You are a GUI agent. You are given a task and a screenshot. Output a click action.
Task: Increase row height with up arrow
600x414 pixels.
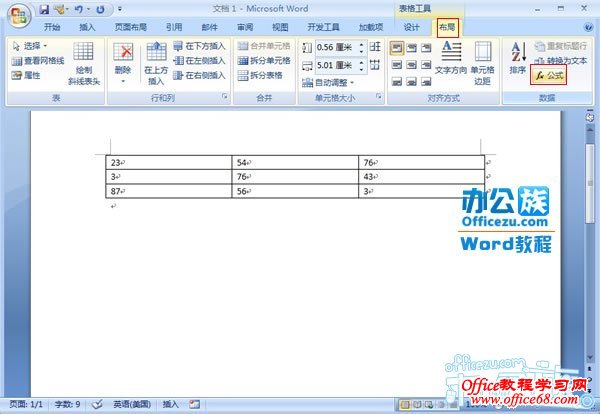[362, 44]
